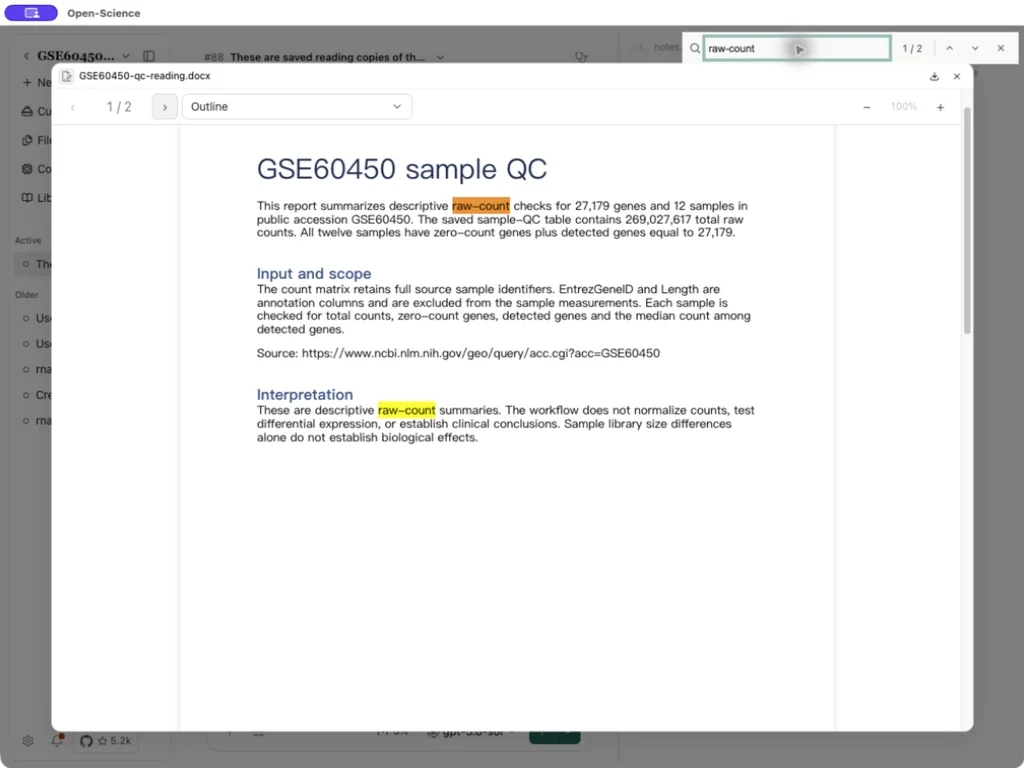Viewport: 1024px width, 768px height.
Task: Click the Active section label in sidebar
Action: coord(28,240)
